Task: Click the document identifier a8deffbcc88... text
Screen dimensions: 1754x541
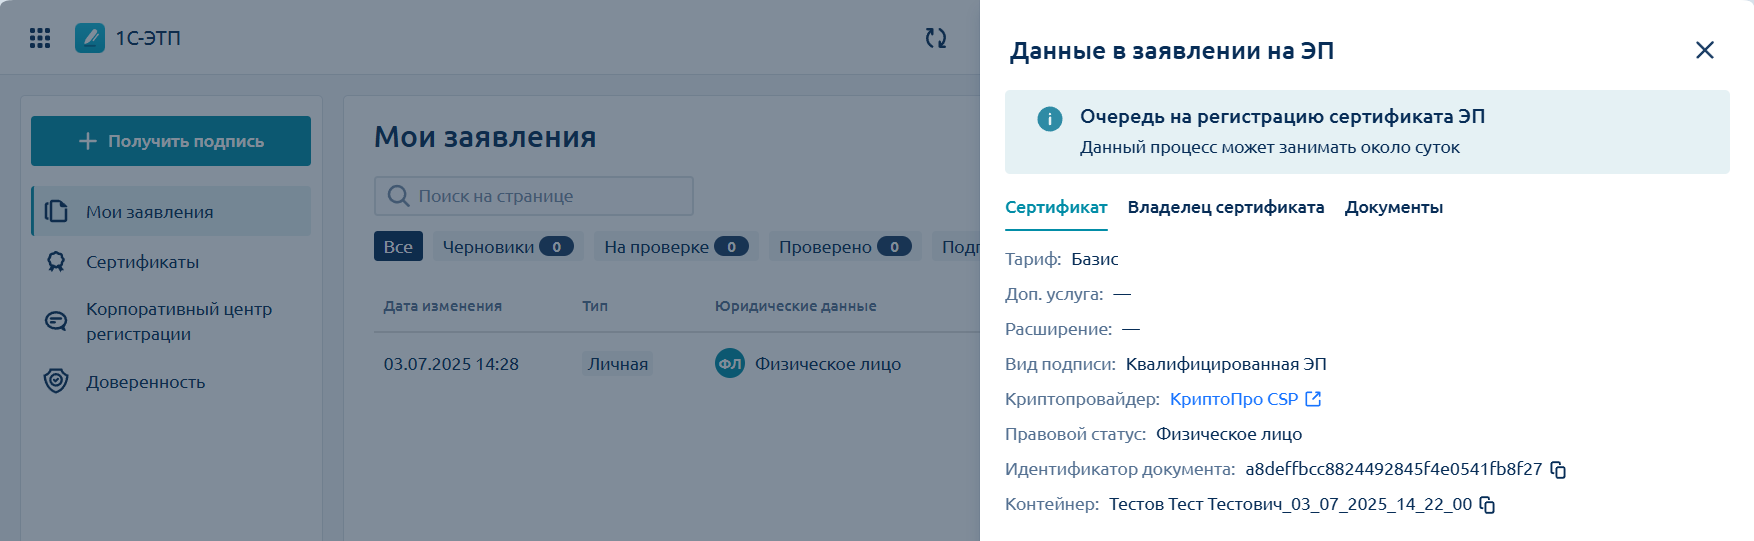Action: pos(1394,469)
